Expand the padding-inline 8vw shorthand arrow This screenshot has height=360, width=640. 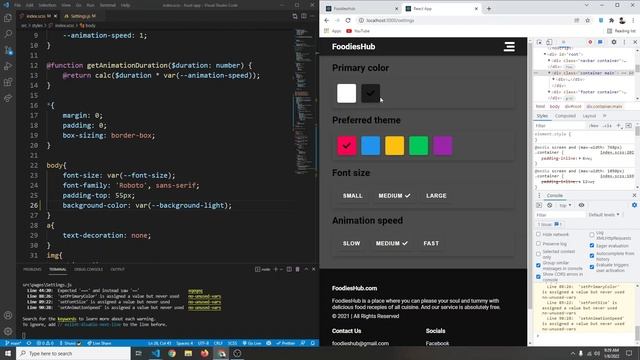point(580,158)
